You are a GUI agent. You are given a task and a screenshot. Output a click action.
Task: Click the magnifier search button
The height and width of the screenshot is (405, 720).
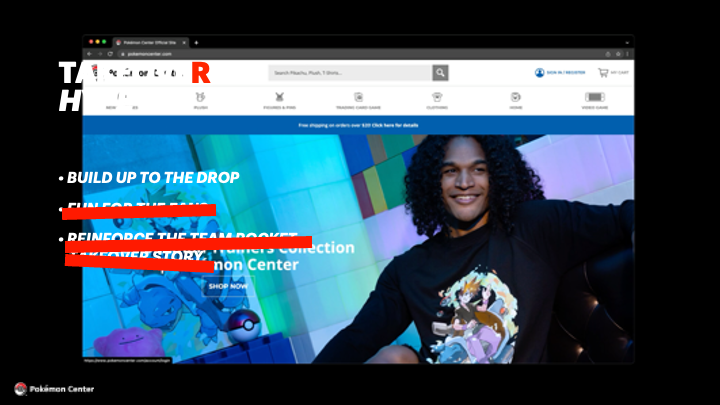pos(440,73)
